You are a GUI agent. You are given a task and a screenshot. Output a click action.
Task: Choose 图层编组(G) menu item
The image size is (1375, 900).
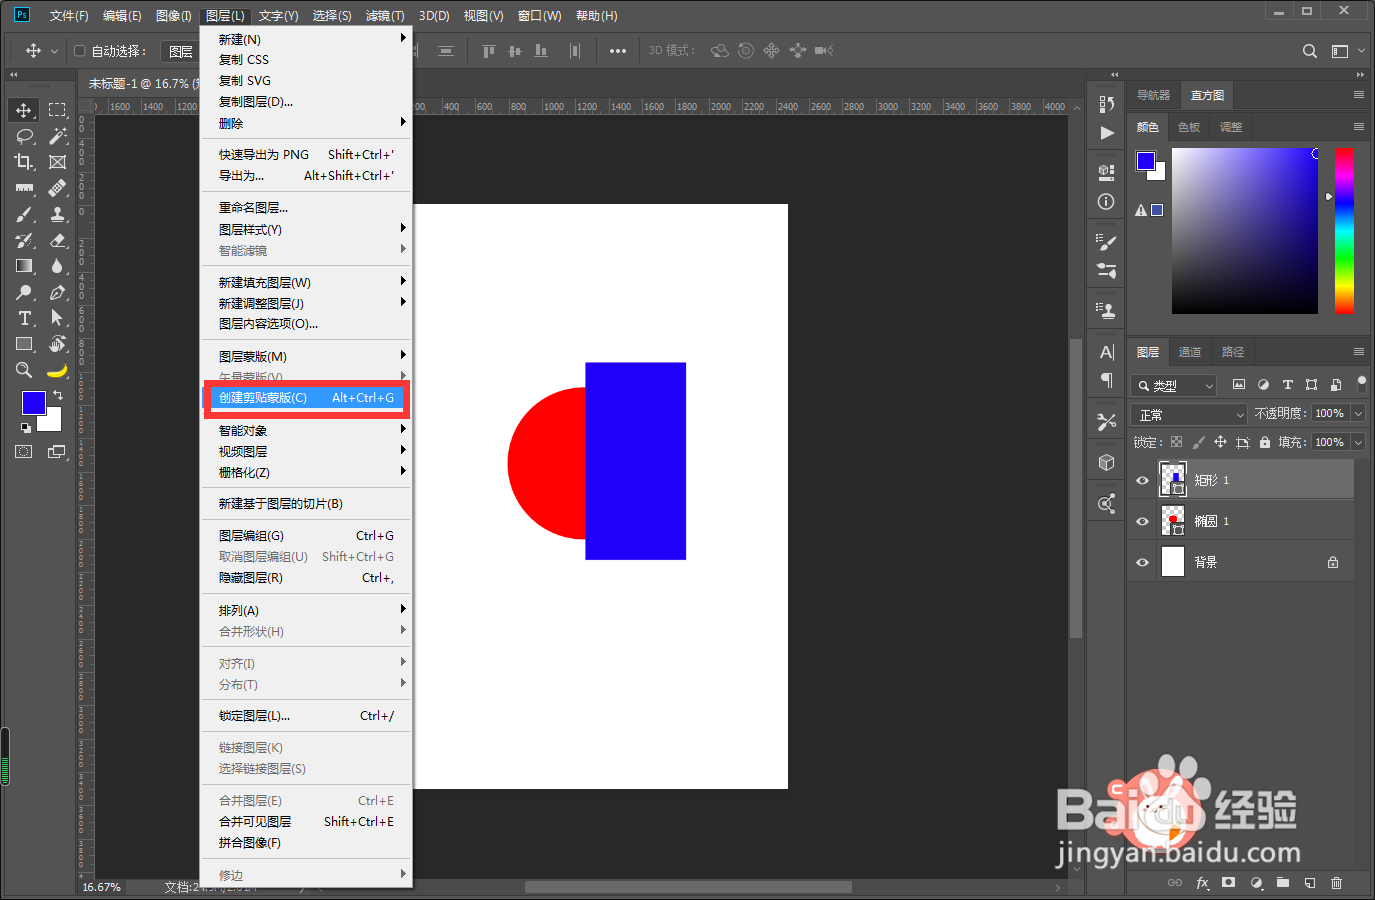(x=307, y=536)
